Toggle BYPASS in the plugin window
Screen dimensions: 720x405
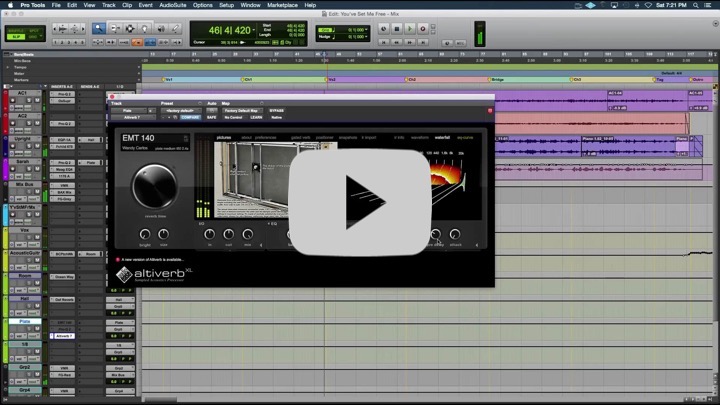click(x=276, y=111)
